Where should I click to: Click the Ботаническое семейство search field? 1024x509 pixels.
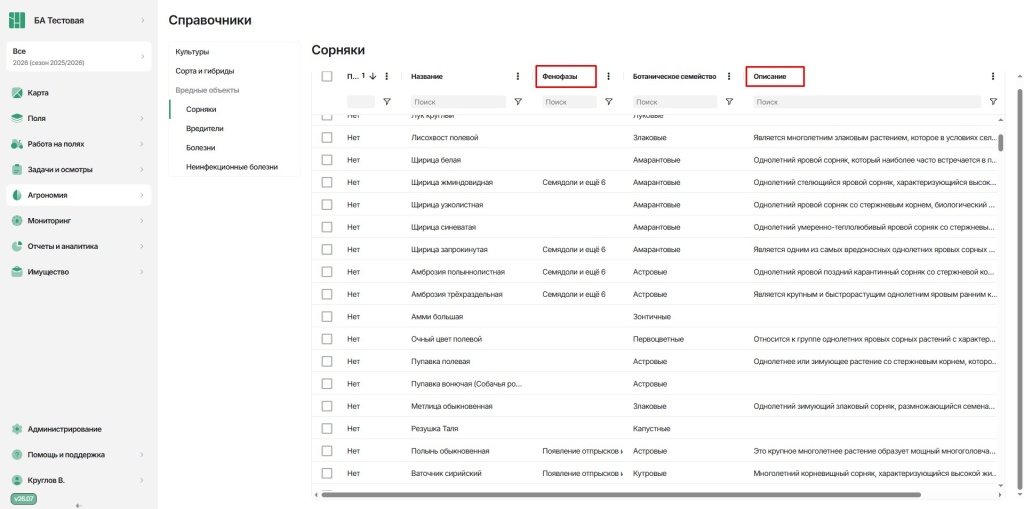click(x=675, y=102)
